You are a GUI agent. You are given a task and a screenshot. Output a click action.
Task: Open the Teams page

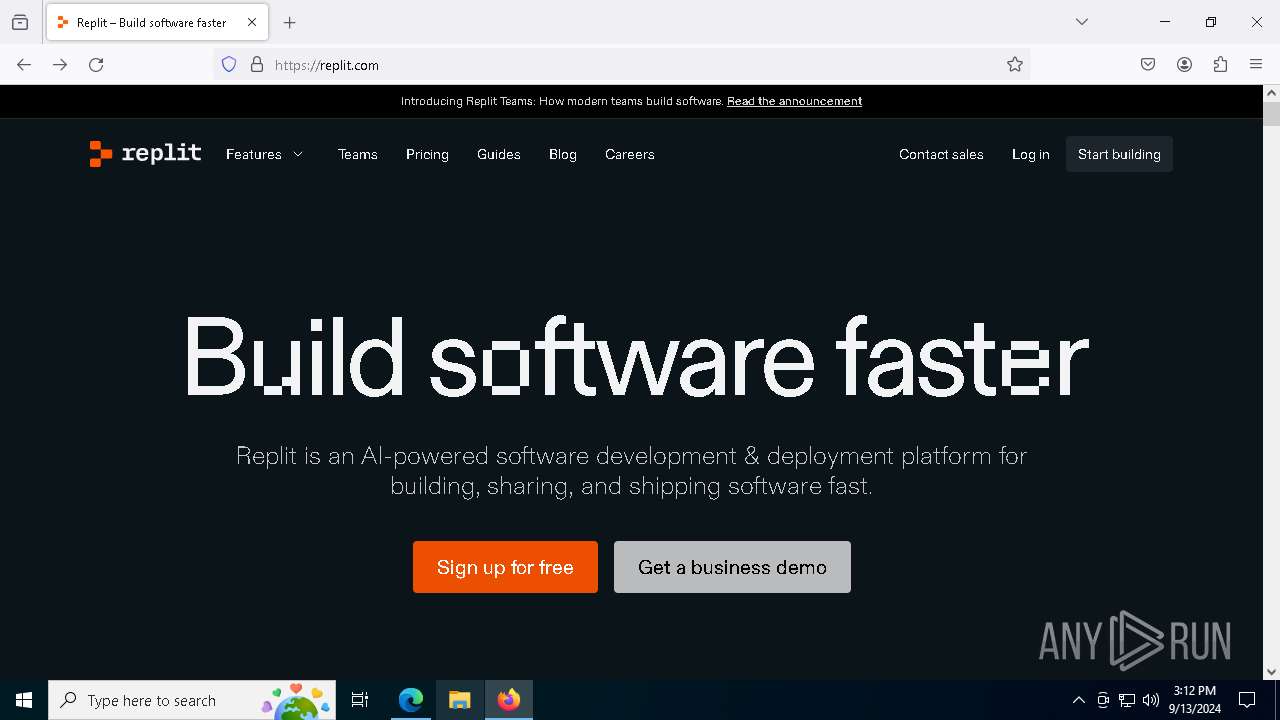click(358, 154)
